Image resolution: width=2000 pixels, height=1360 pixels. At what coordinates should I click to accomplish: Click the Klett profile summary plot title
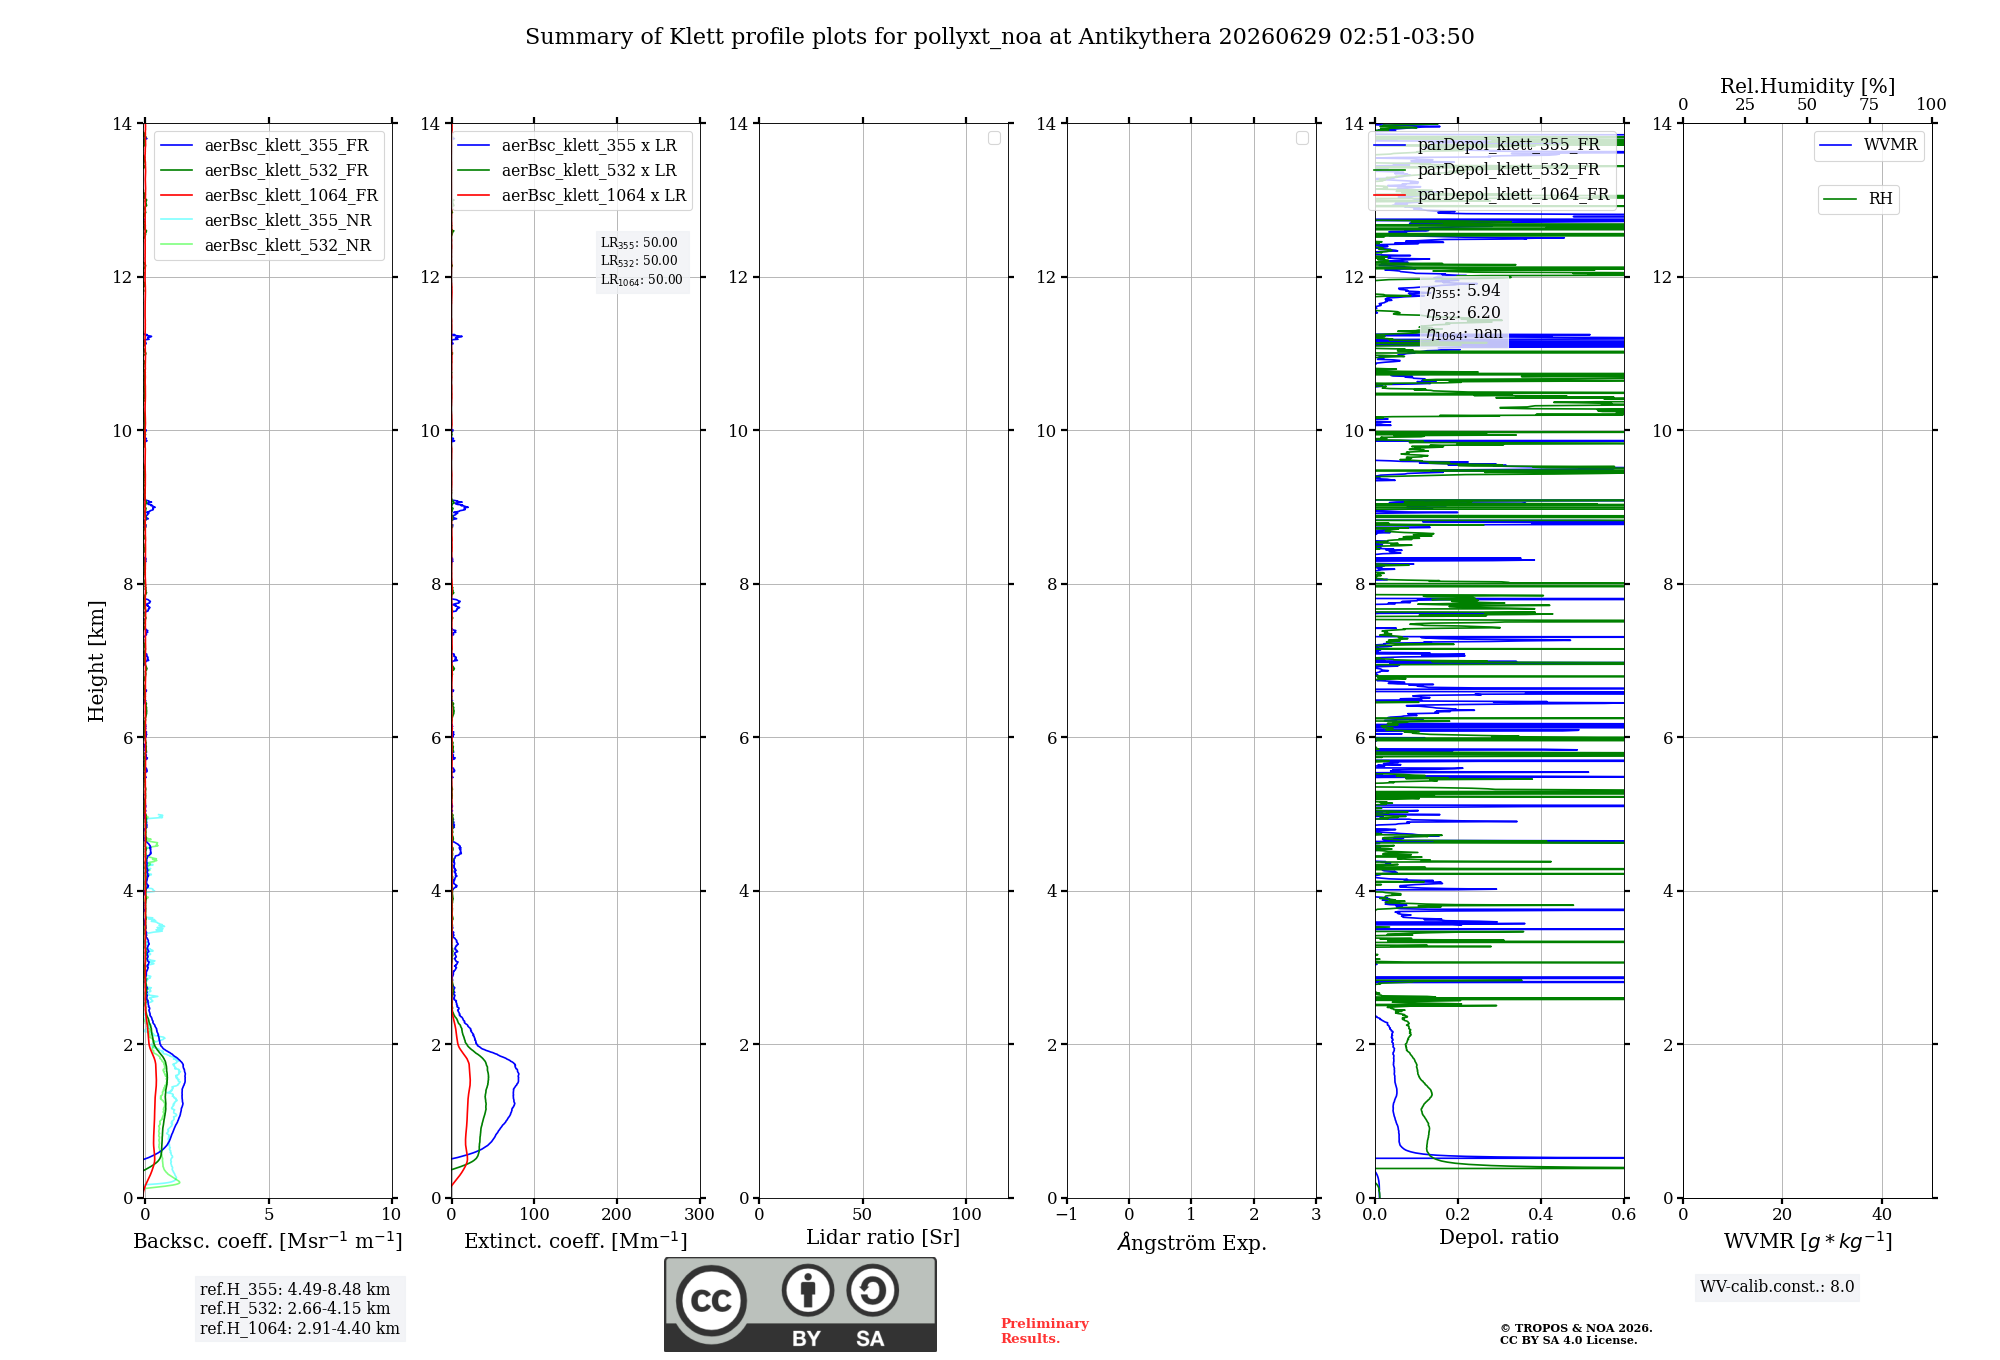999,37
